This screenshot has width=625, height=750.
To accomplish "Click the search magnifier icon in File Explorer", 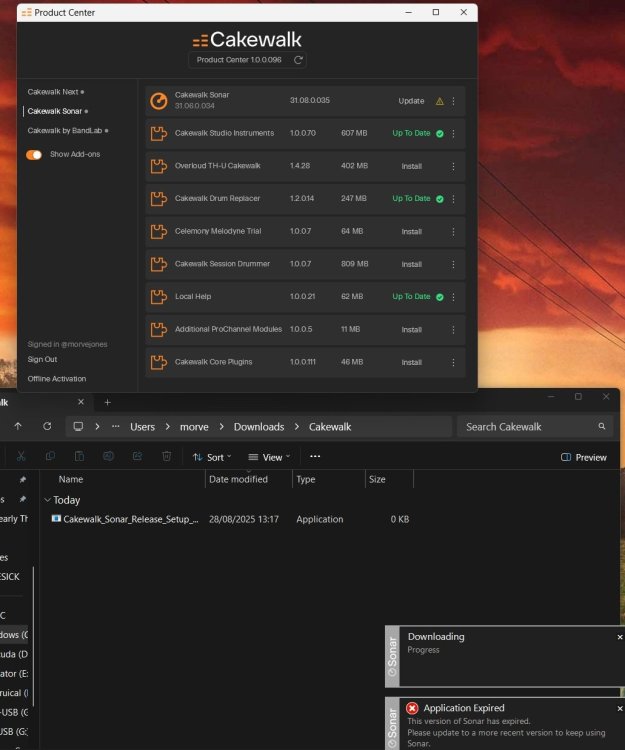I will (x=602, y=426).
